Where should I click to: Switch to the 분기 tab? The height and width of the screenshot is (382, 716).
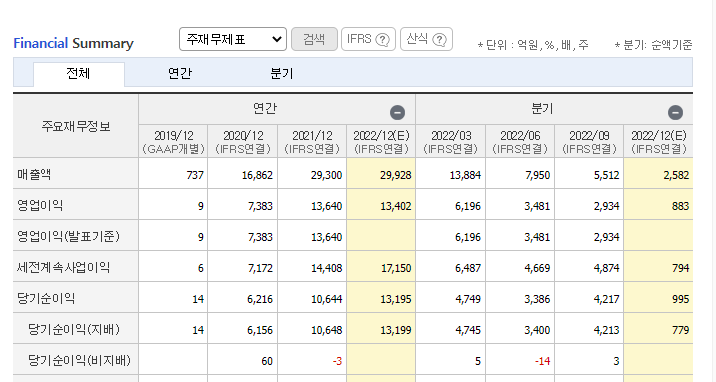(282, 73)
